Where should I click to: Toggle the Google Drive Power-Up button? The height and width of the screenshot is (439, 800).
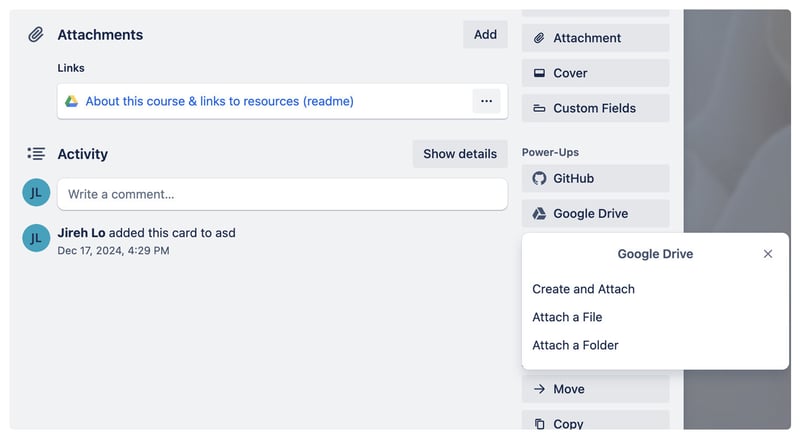tap(595, 213)
